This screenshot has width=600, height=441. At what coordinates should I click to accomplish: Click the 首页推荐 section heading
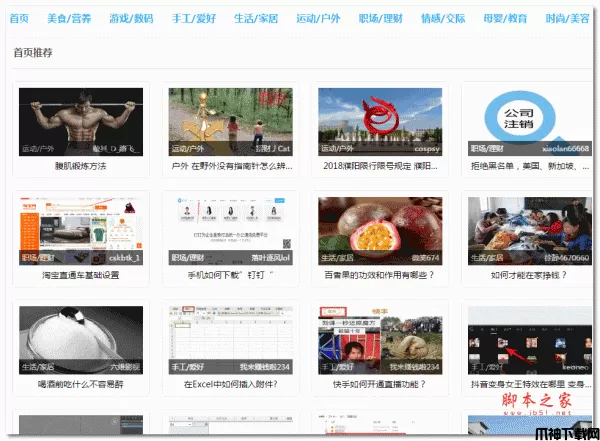pos(33,52)
